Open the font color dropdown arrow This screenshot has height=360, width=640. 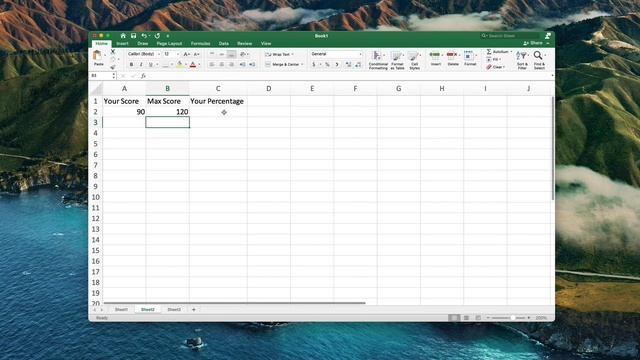(x=199, y=64)
